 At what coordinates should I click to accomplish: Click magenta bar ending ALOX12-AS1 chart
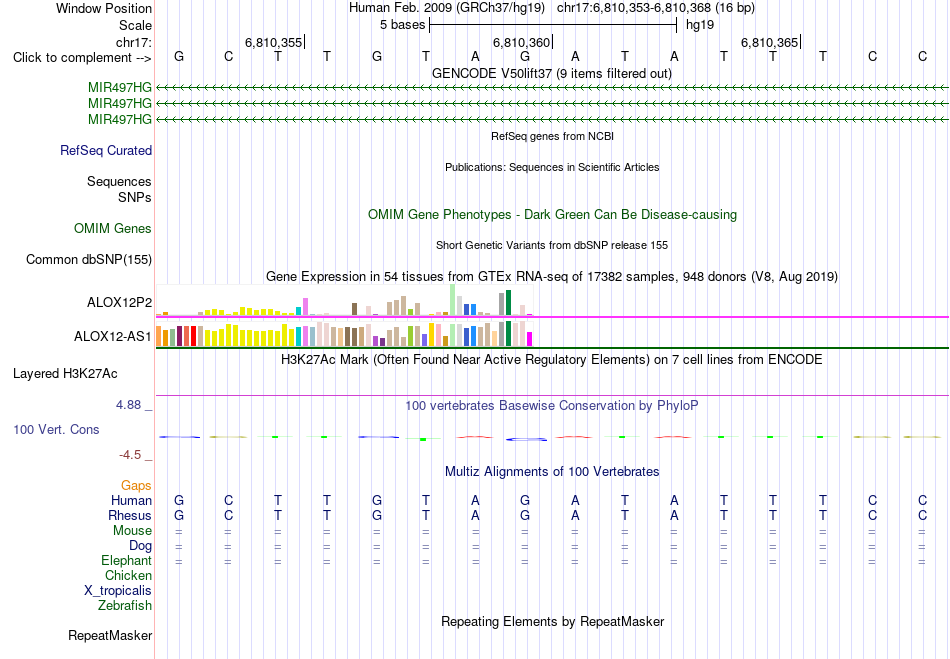(x=530, y=339)
